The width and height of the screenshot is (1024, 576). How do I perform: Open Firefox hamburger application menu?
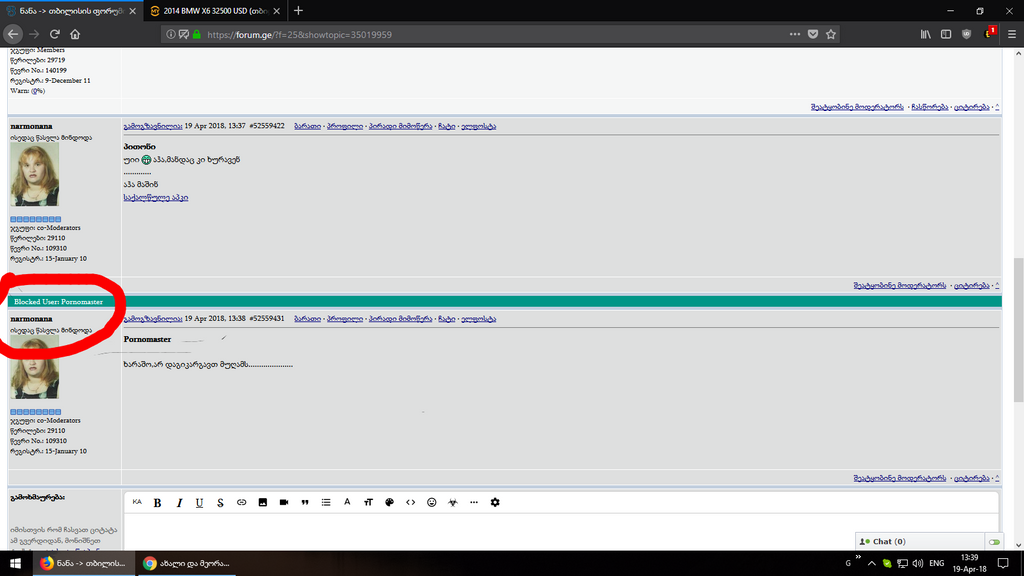click(1012, 34)
